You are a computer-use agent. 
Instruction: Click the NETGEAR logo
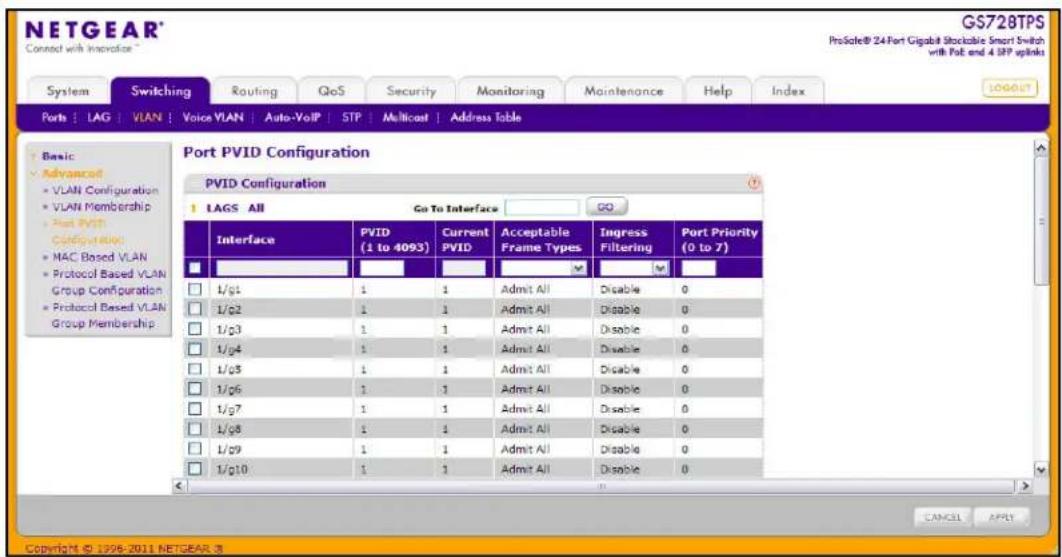[93, 30]
